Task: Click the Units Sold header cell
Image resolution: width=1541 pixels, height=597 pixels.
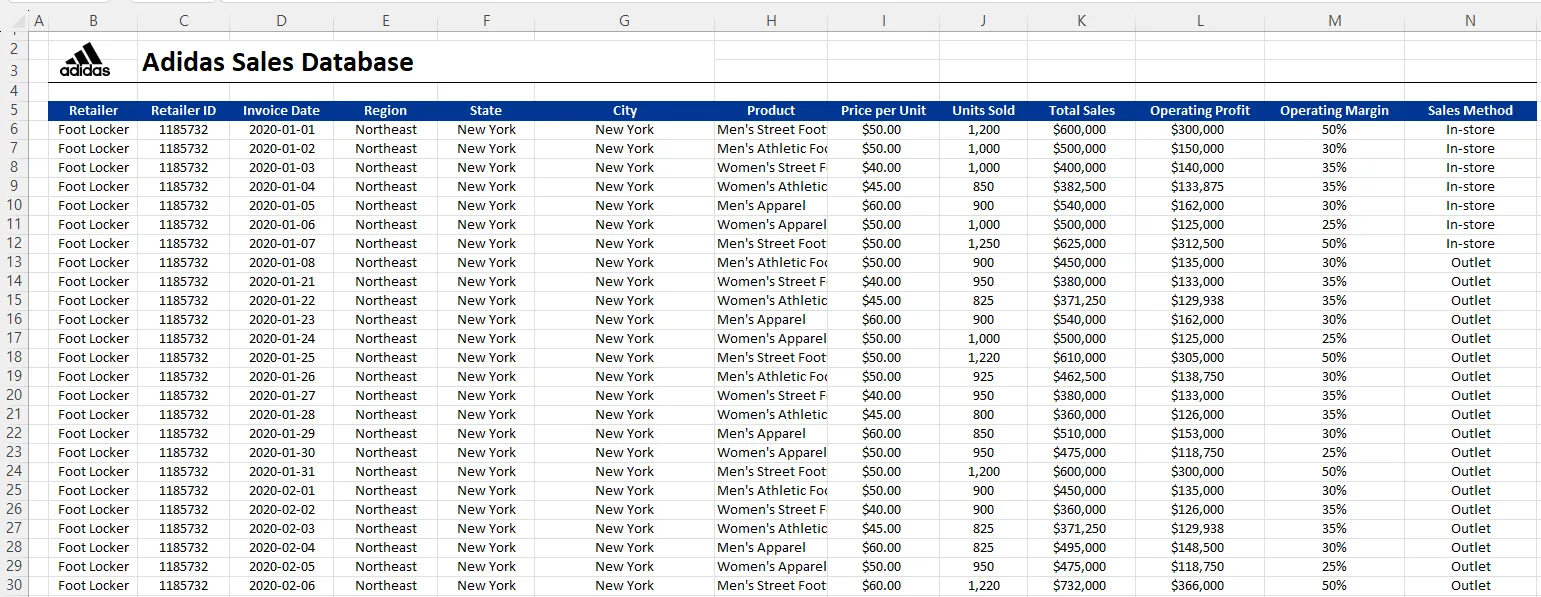Action: pos(983,111)
